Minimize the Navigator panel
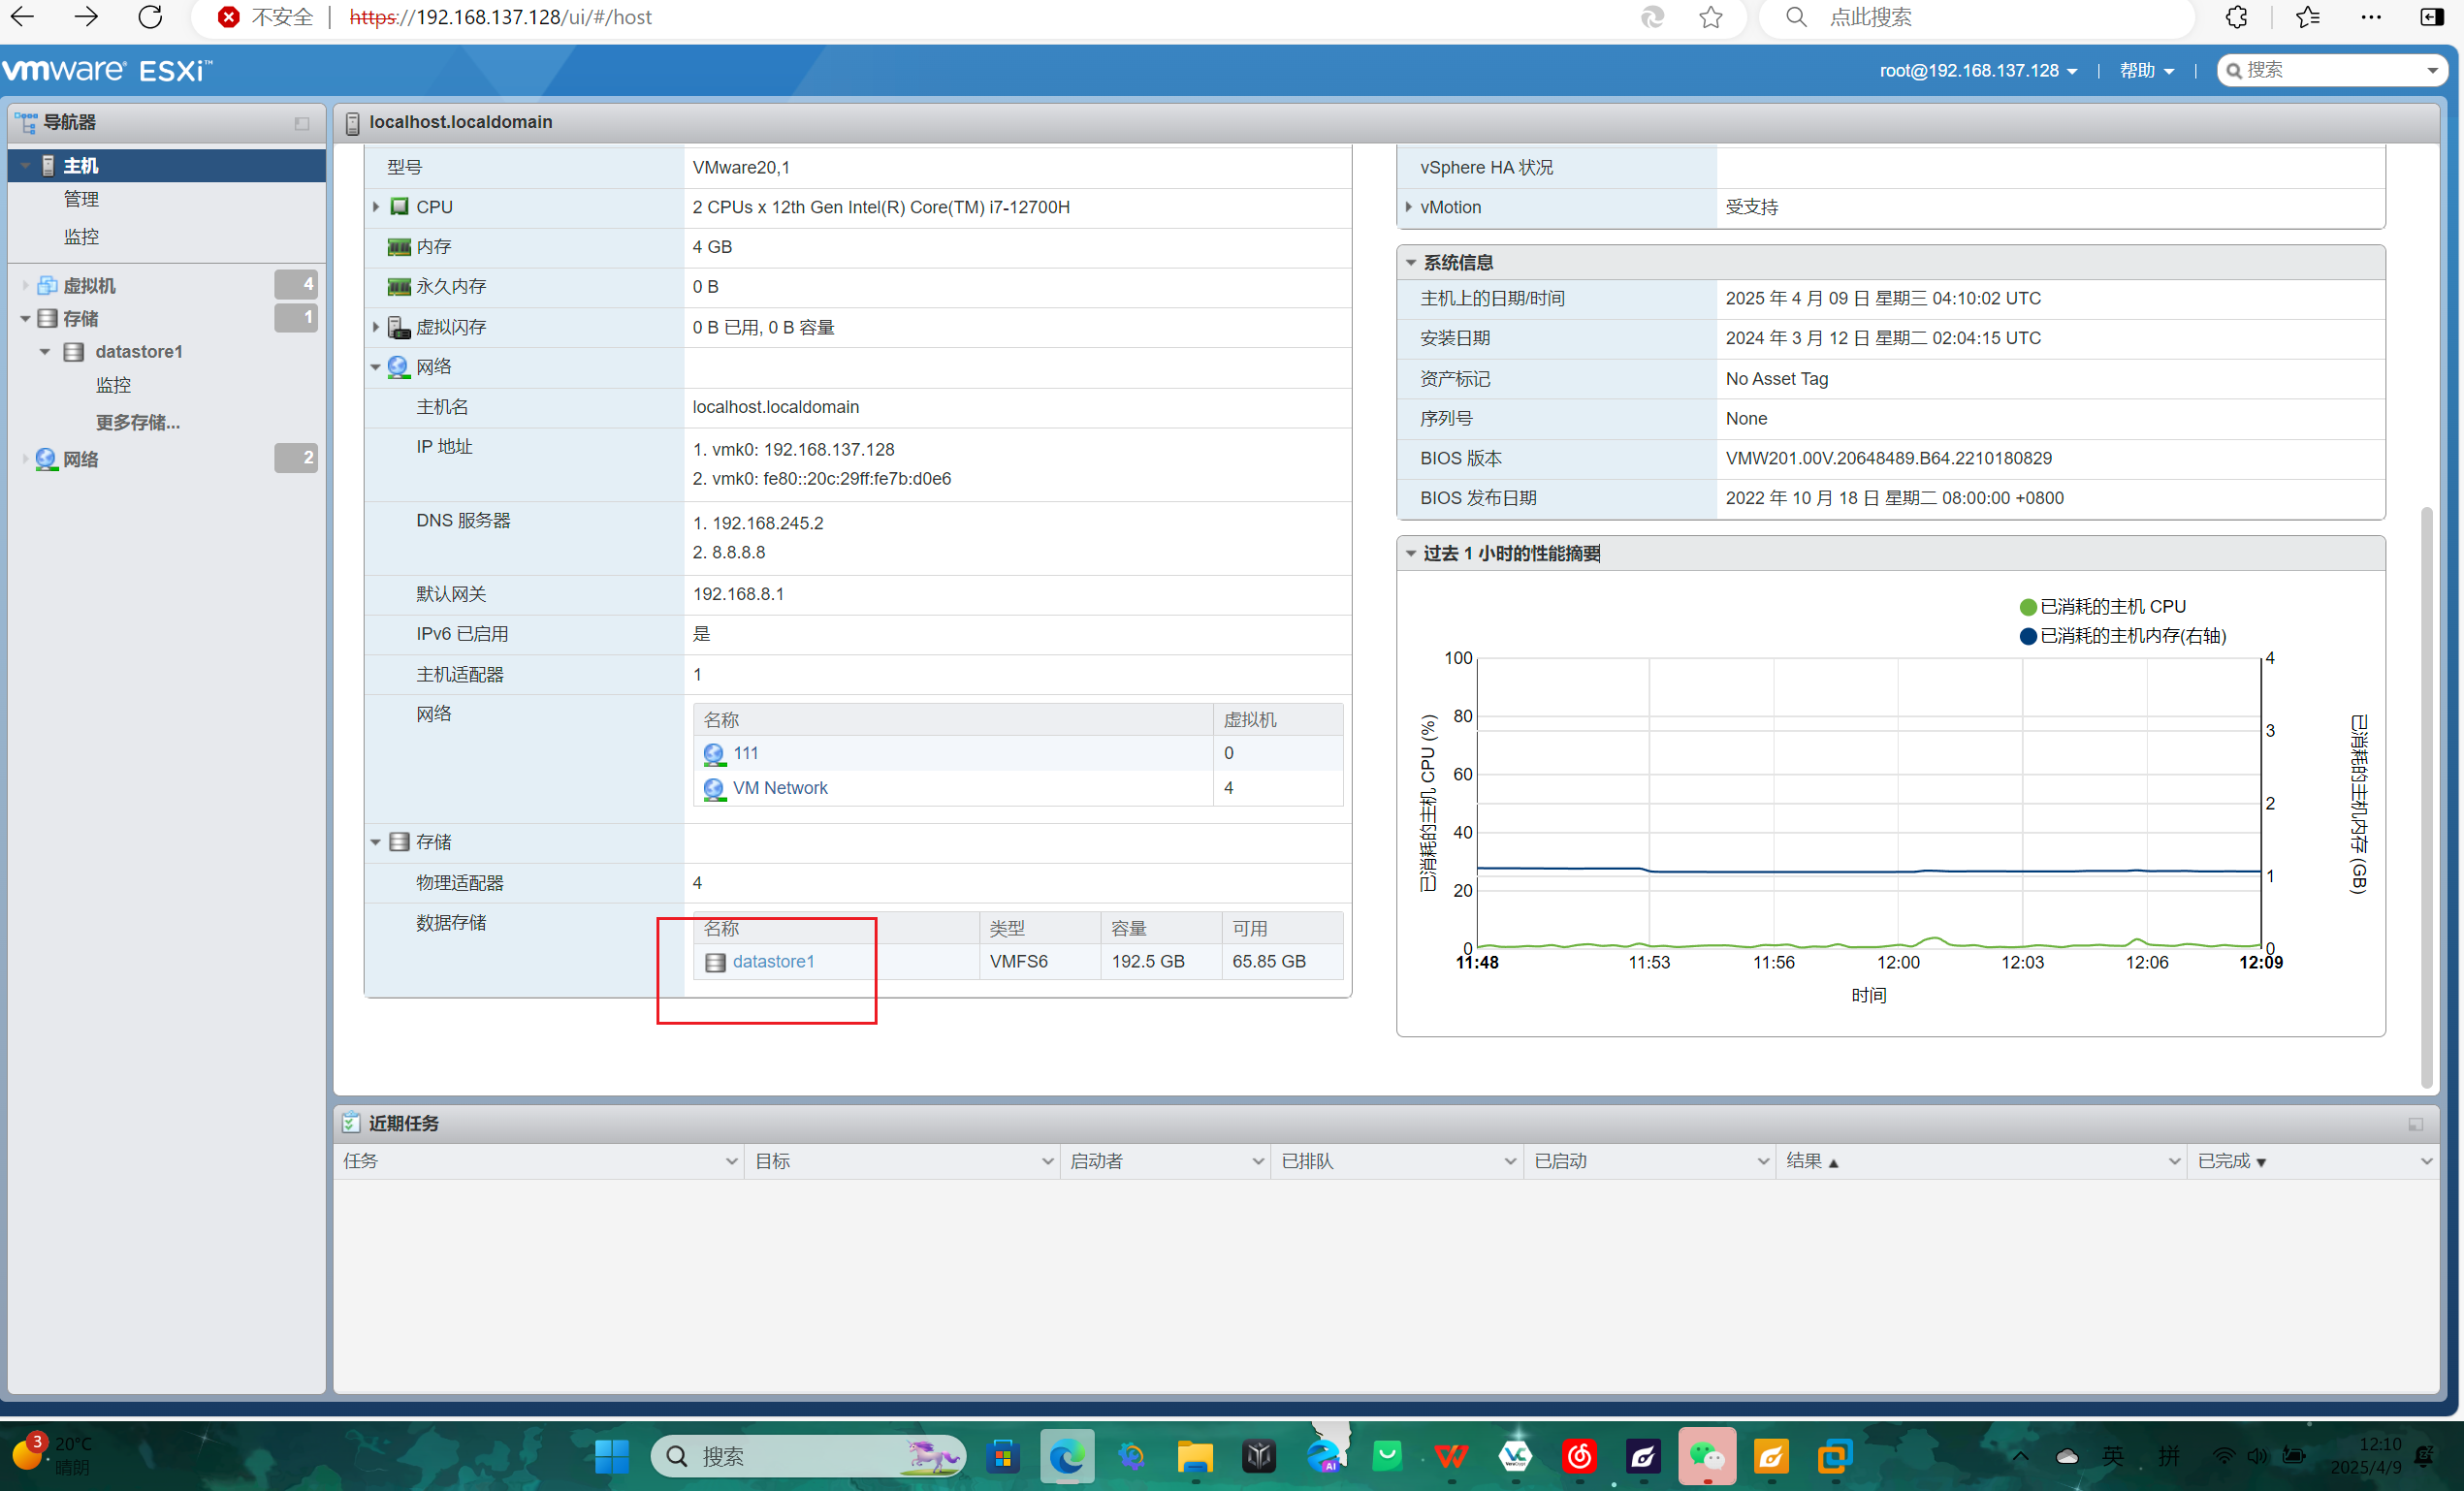The image size is (2464, 1491). 302,123
